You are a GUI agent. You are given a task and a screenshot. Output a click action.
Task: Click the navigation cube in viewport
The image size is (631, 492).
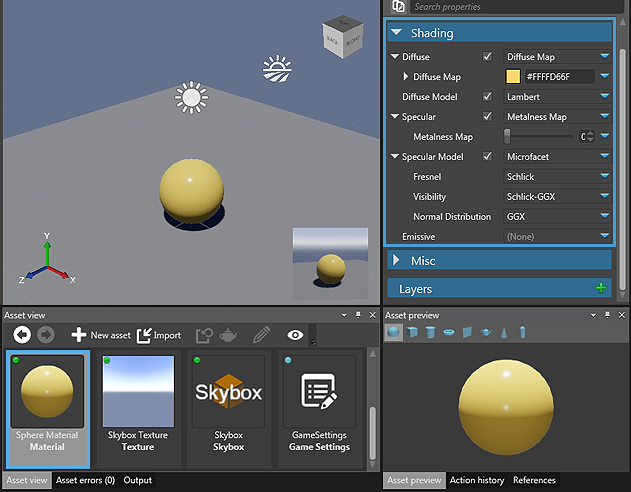(343, 38)
